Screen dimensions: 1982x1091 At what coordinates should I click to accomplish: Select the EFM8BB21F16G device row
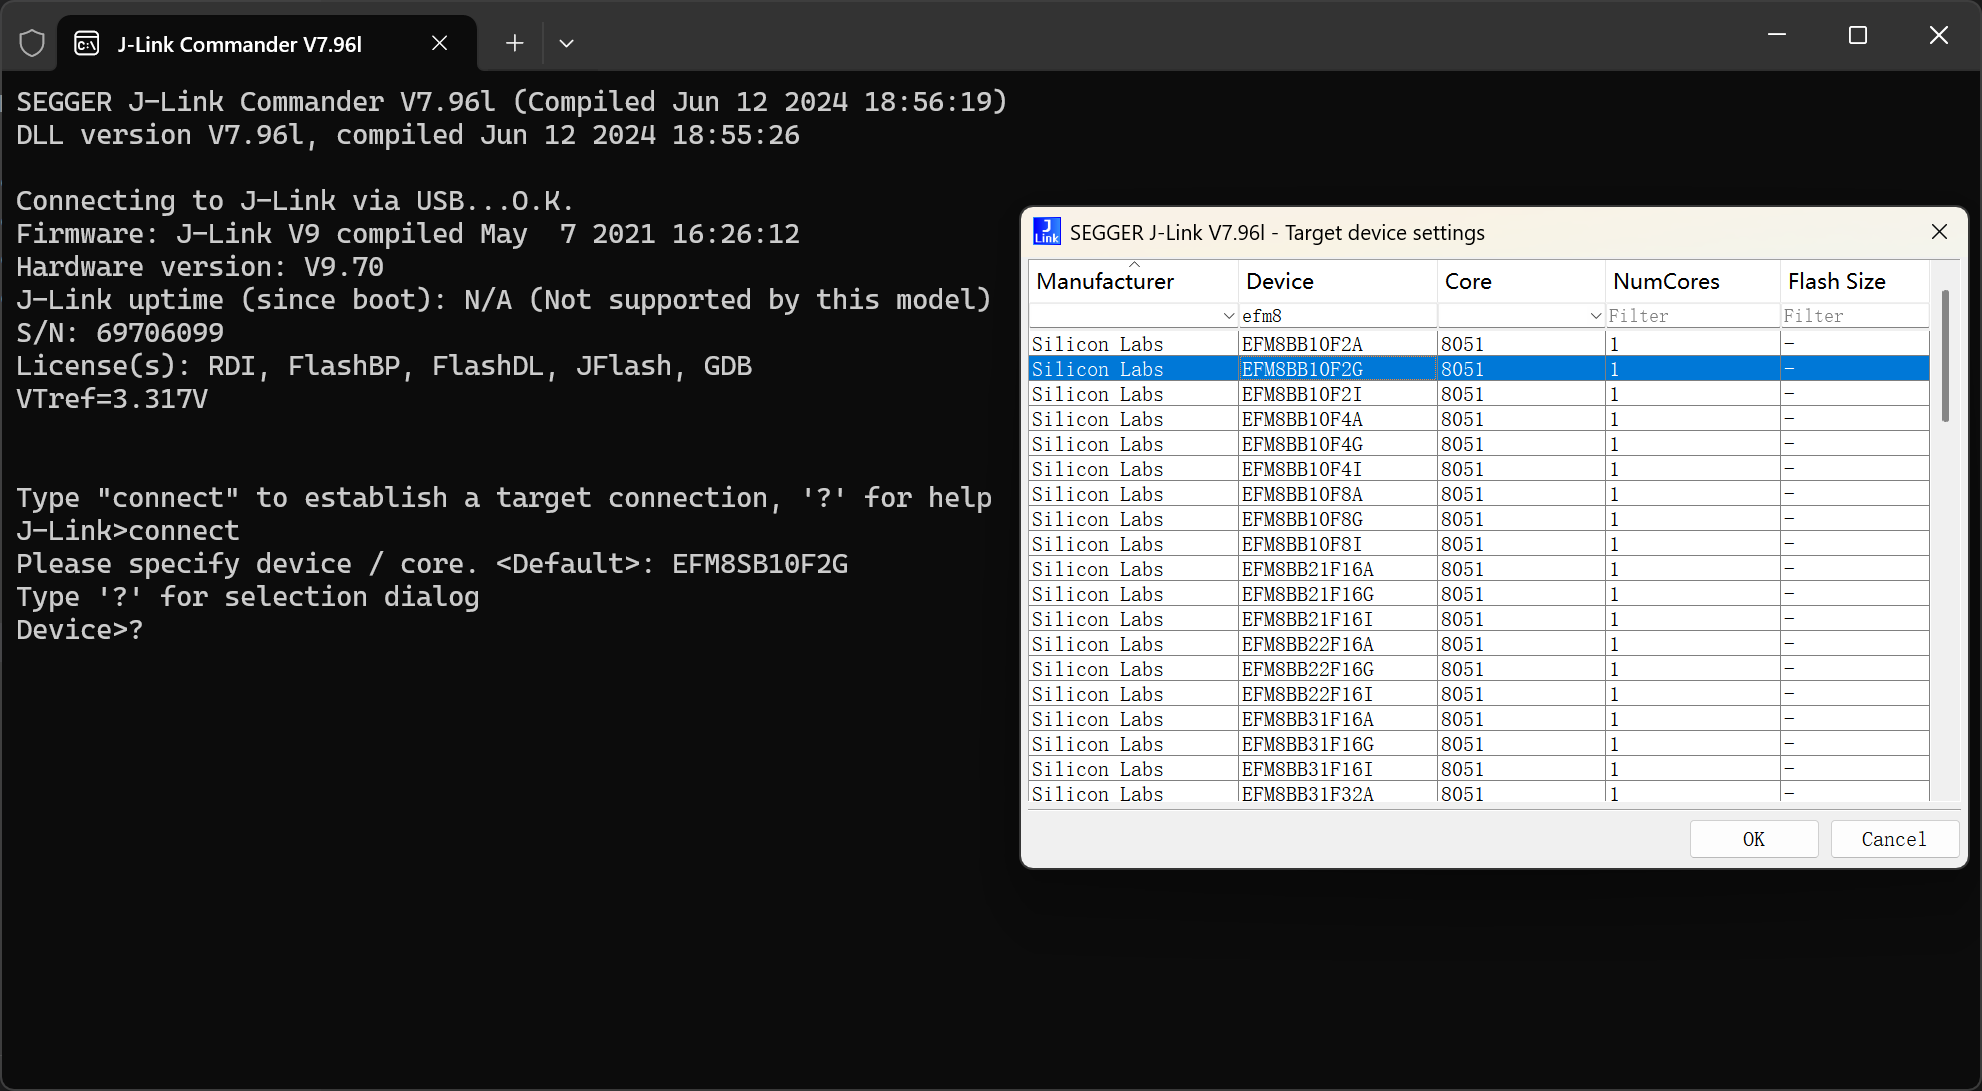1307,594
